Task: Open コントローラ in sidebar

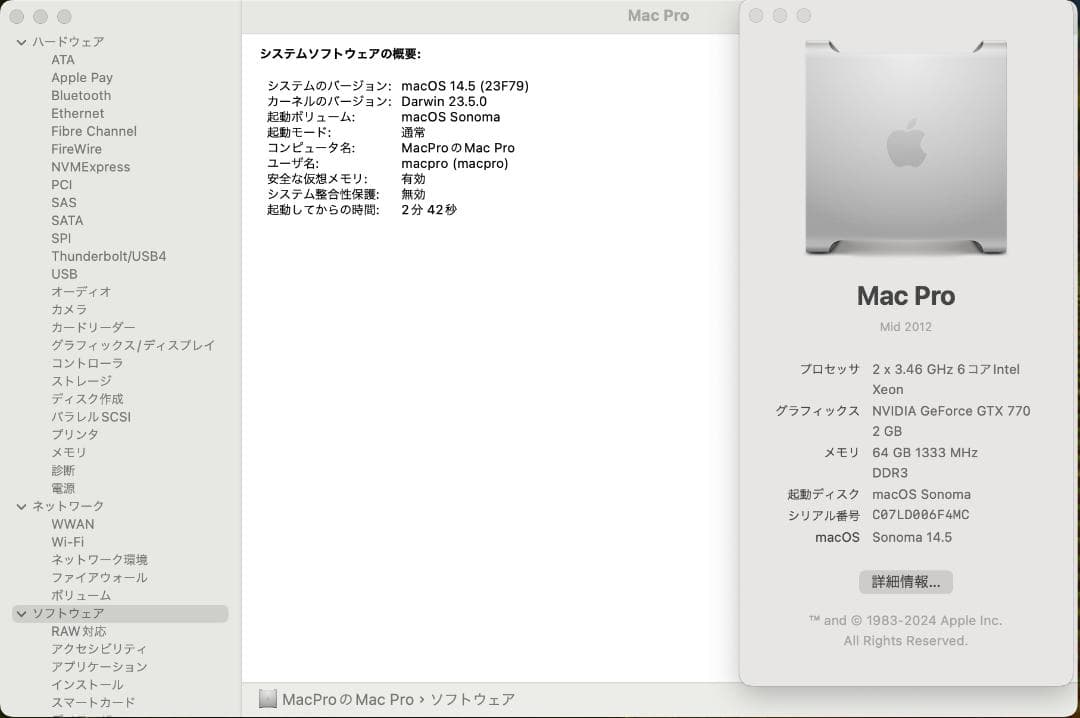Action: tap(87, 364)
